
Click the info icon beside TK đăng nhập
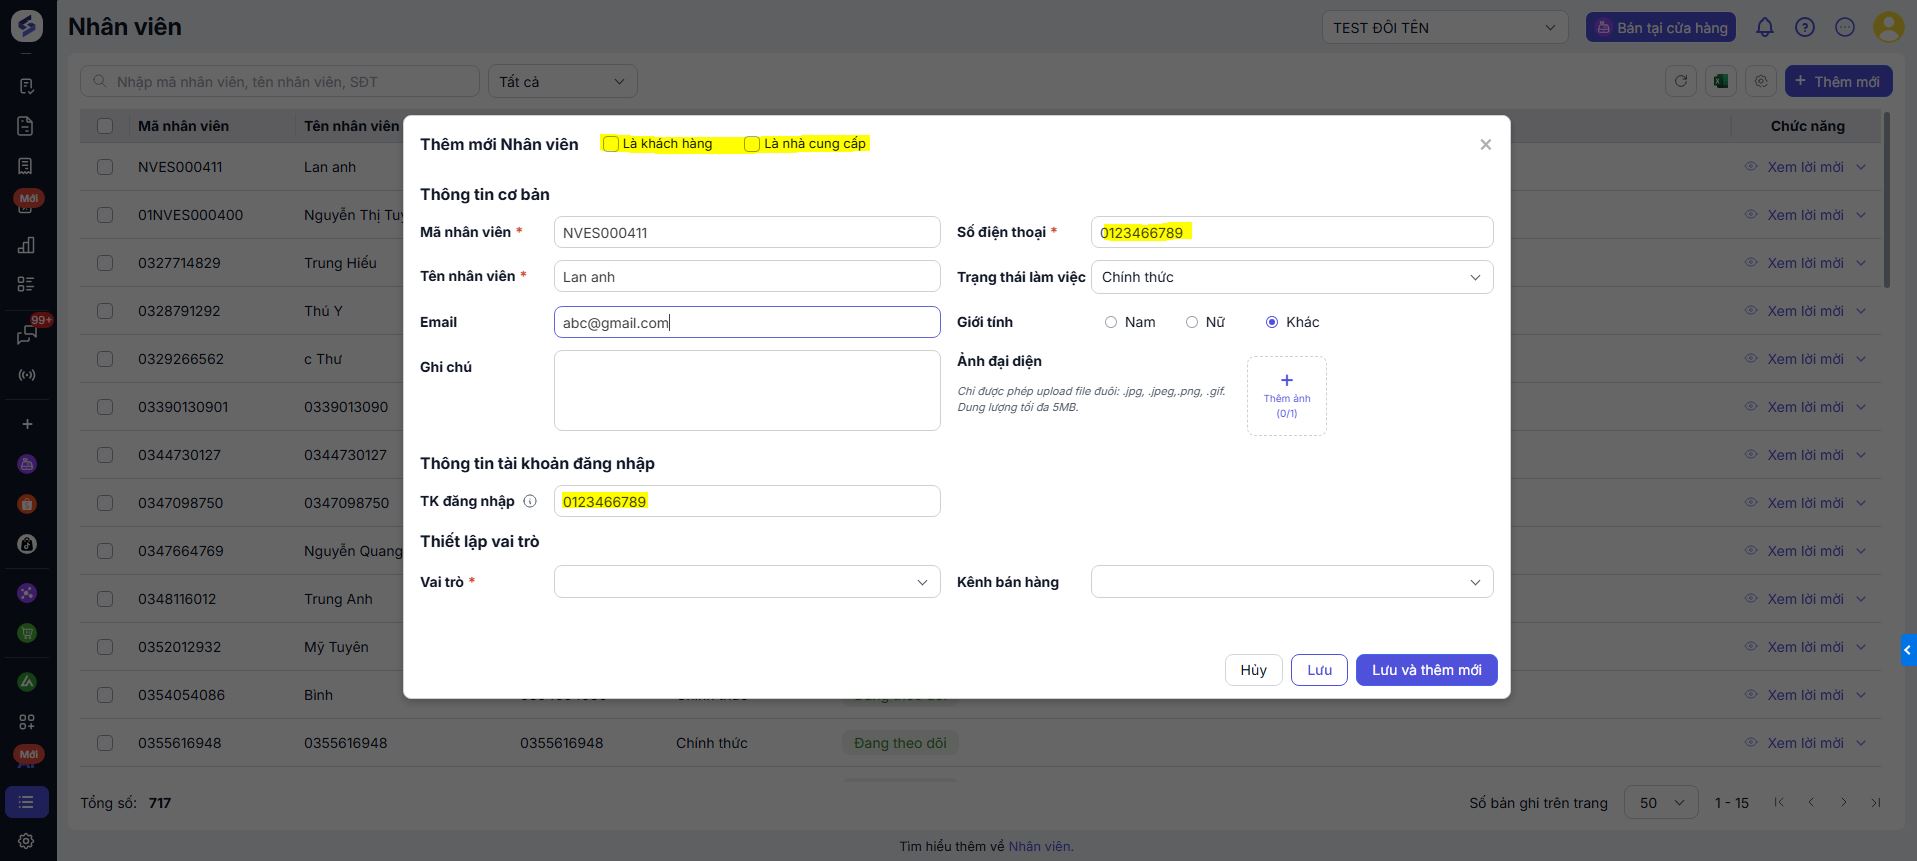(x=530, y=501)
